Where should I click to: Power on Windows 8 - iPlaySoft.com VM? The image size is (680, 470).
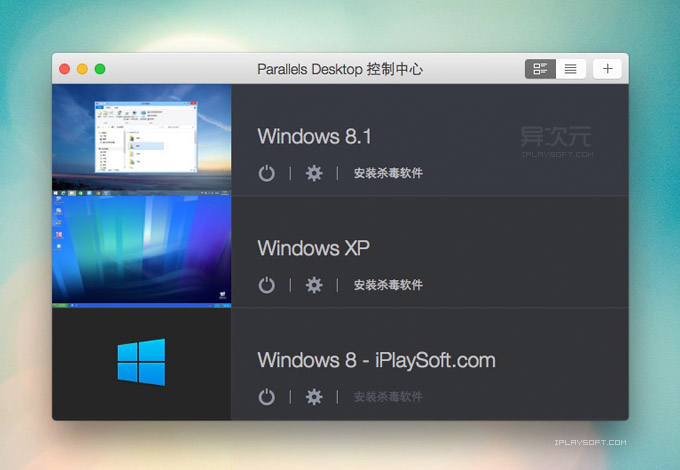click(267, 397)
